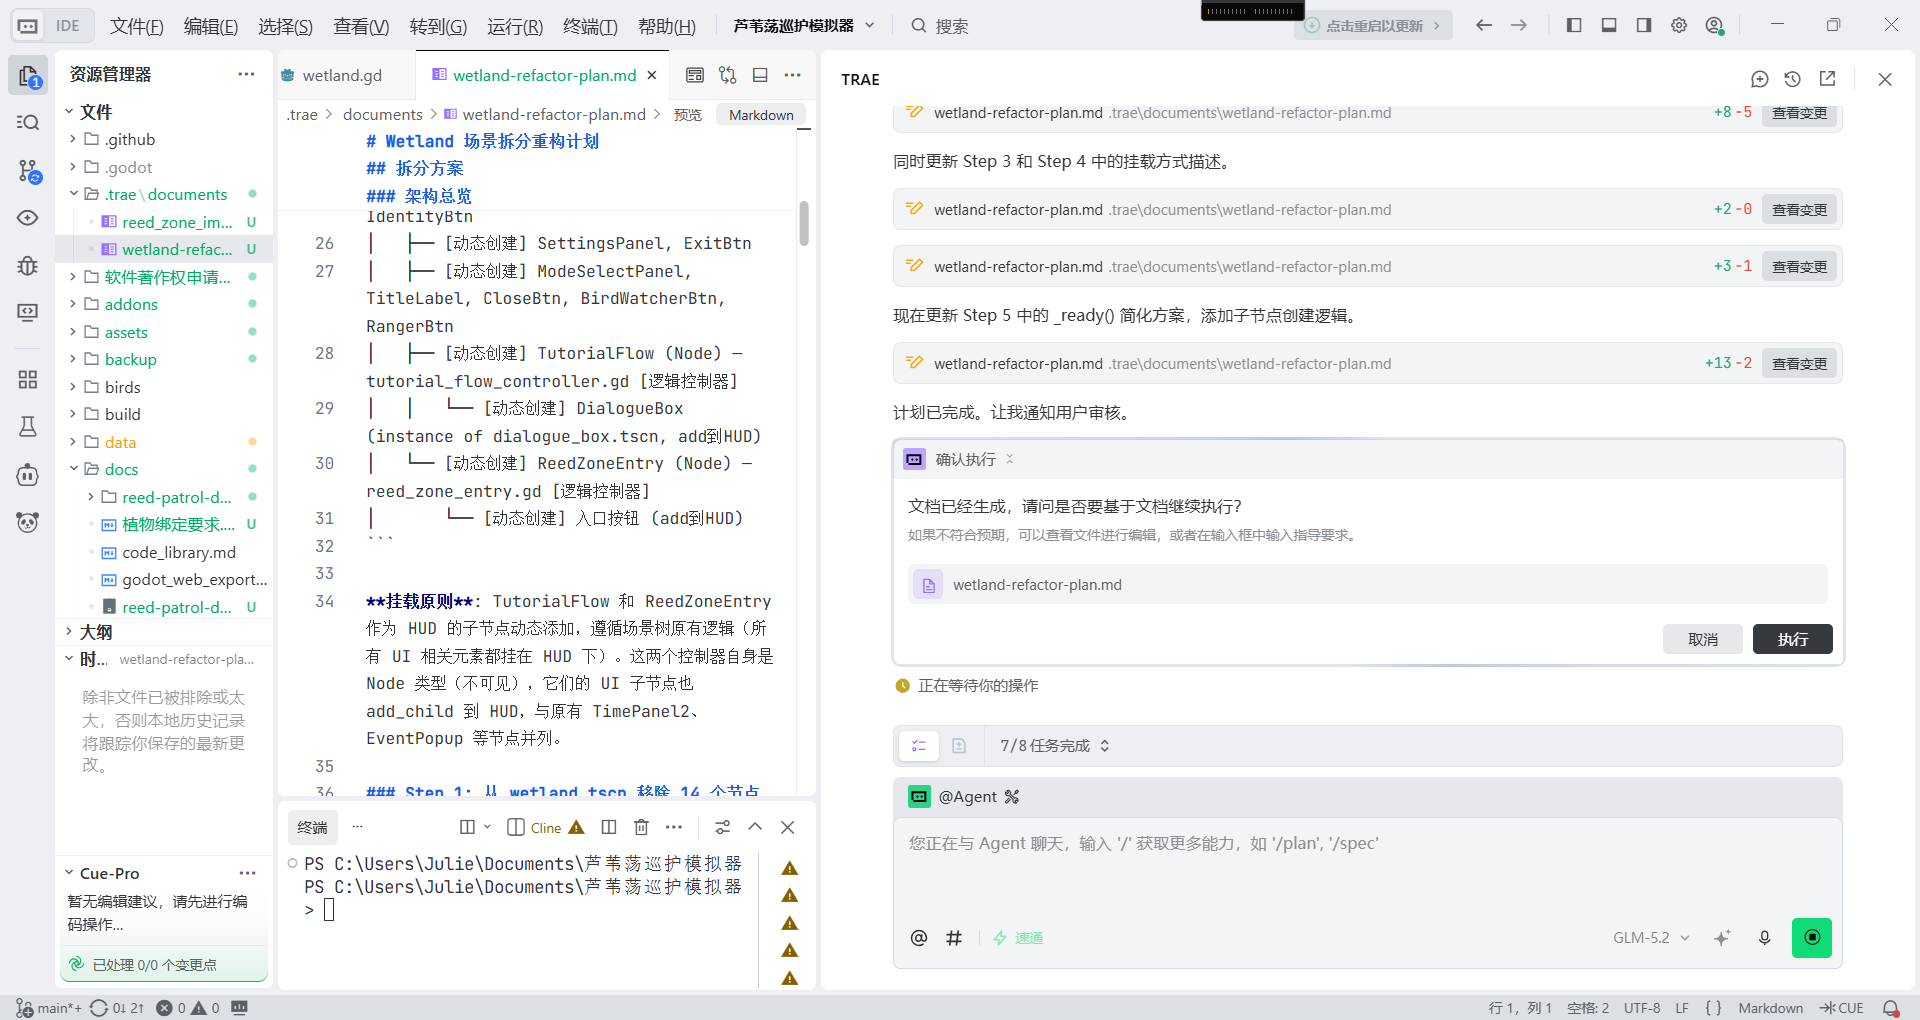Toggle the primary sidebar layout
The image size is (1920, 1020).
[1574, 26]
